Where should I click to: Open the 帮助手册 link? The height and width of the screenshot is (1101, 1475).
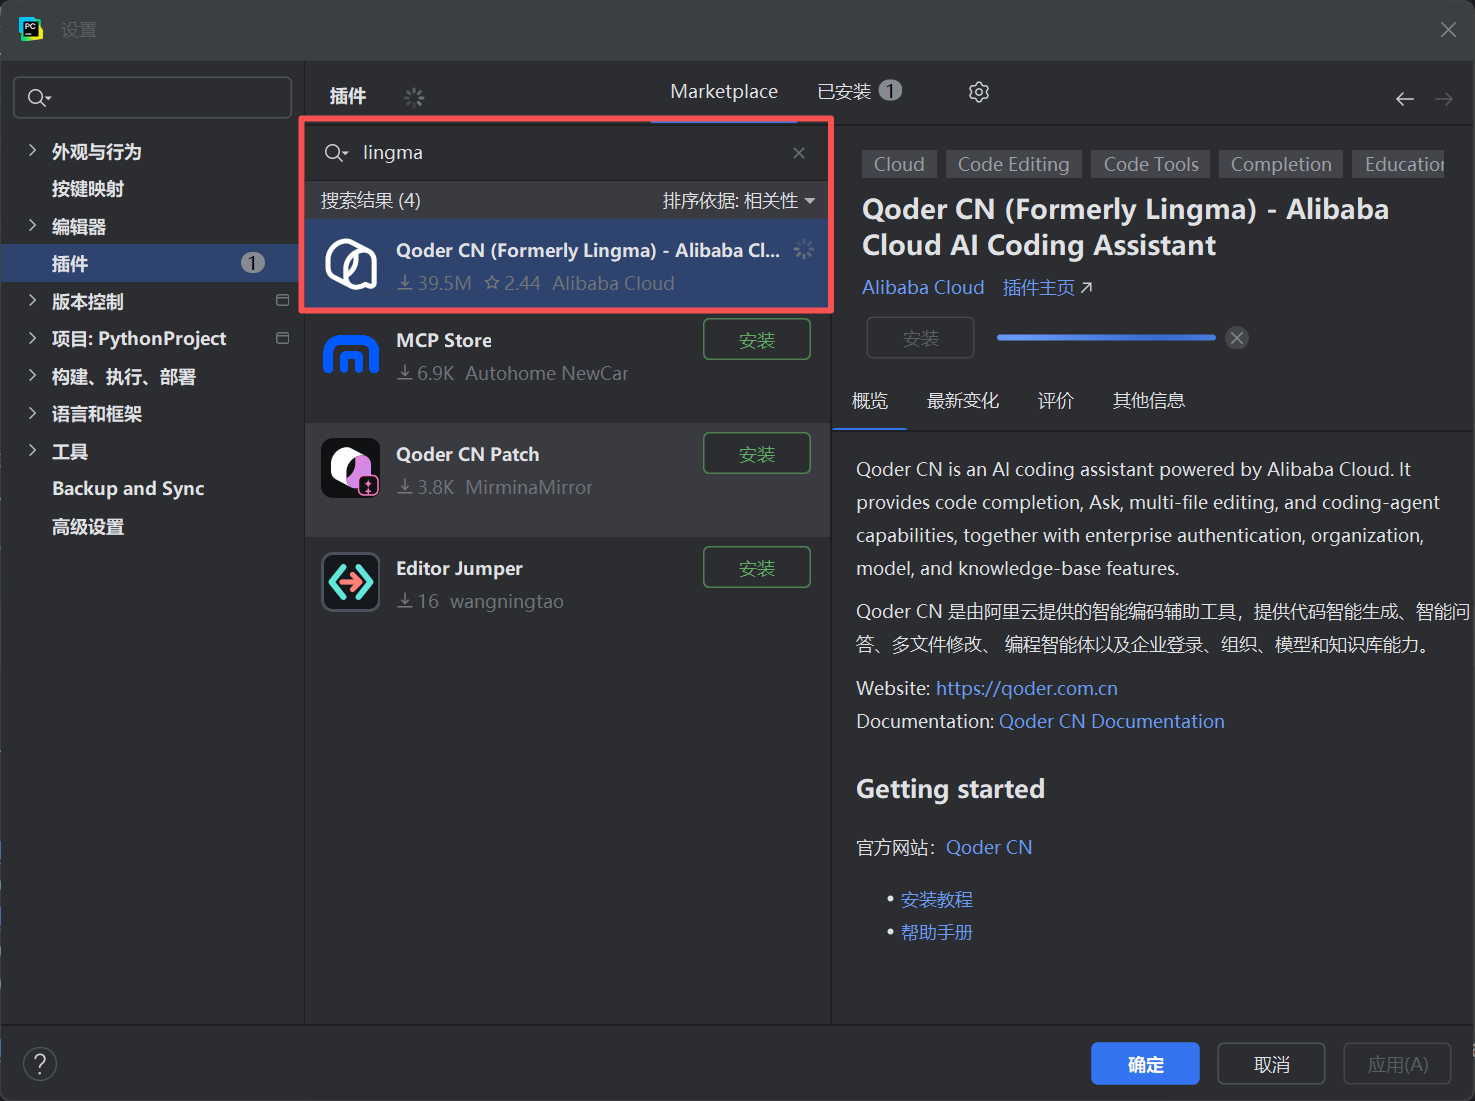tap(937, 933)
